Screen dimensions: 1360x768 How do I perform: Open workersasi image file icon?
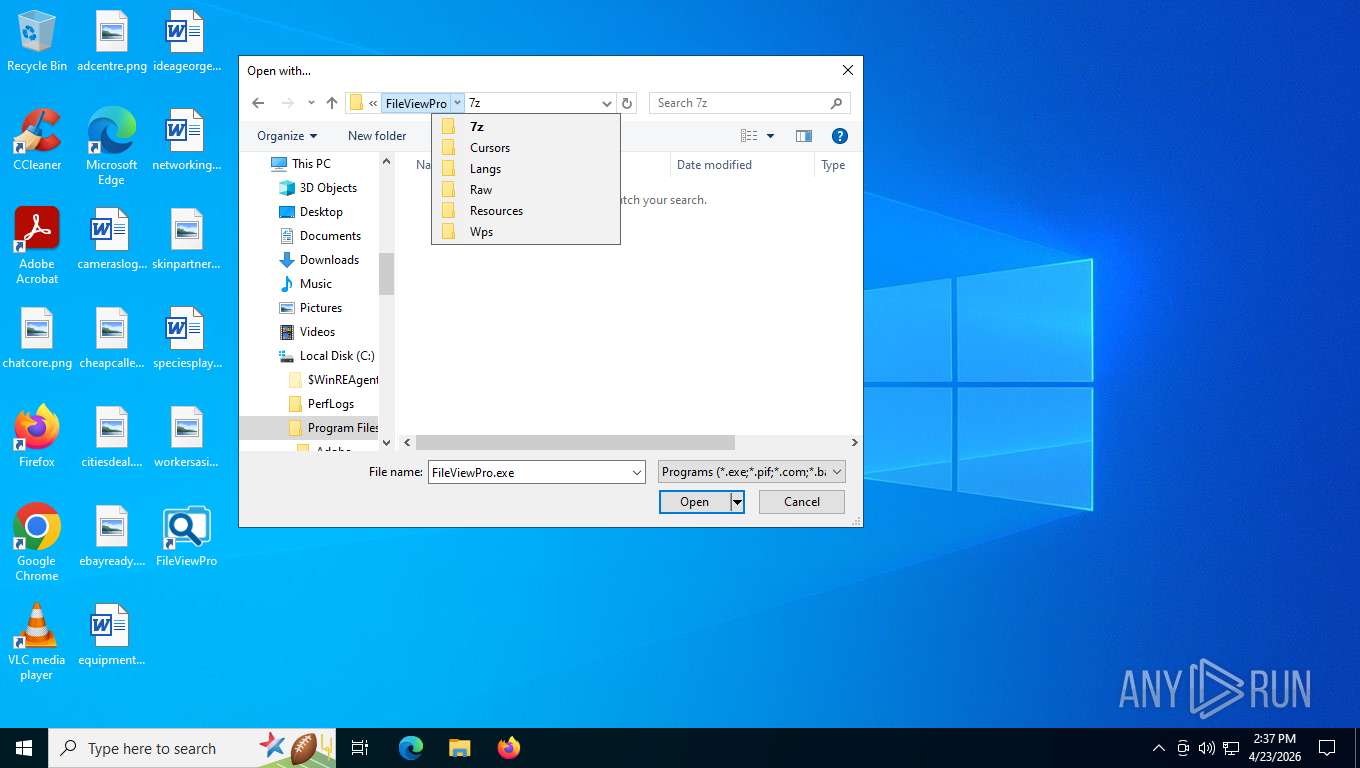[187, 437]
